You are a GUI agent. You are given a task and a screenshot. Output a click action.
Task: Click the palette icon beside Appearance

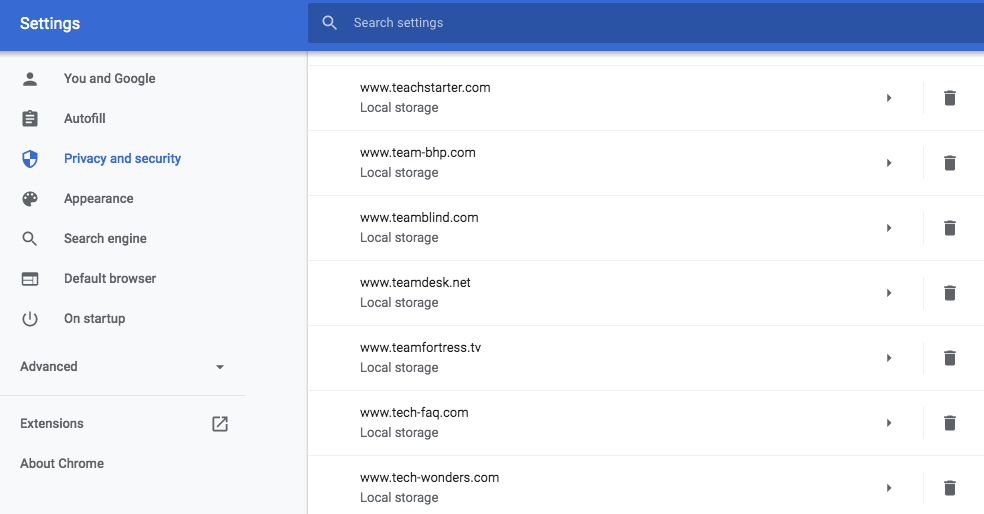coord(29,199)
